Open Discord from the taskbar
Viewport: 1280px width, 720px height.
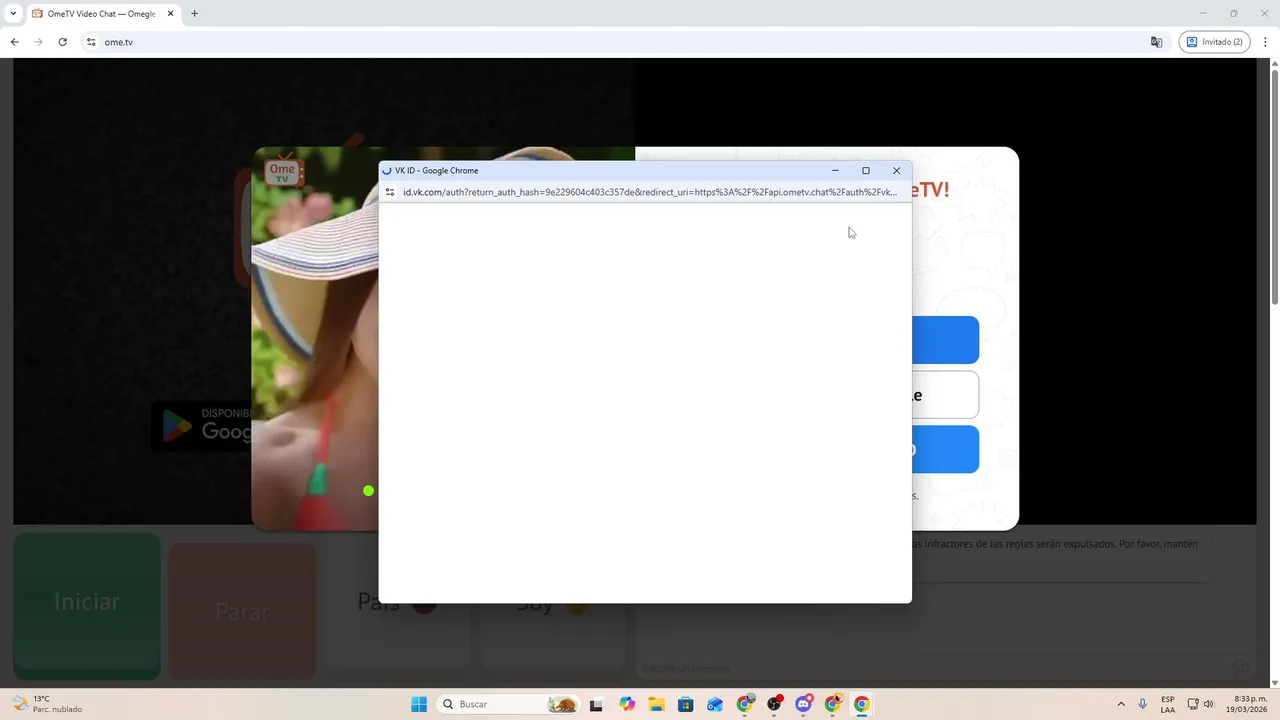(803, 704)
